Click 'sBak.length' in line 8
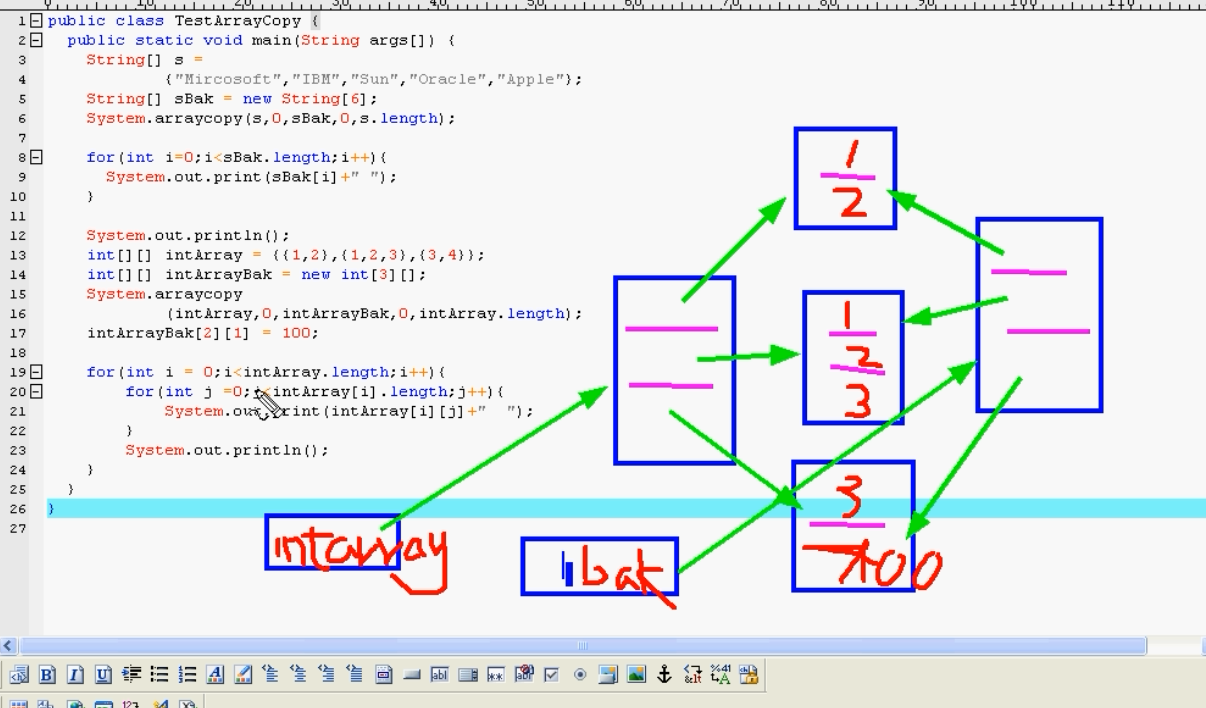This screenshot has height=708, width=1206. point(277,157)
